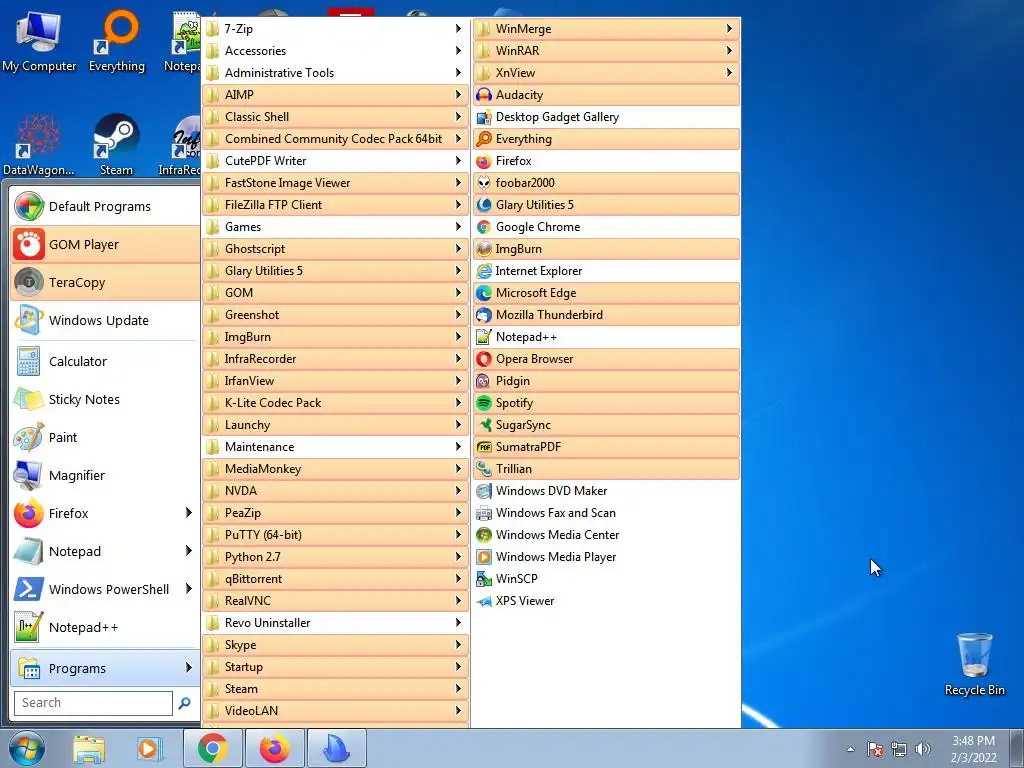Open Paint from start menu
This screenshot has width=1024, height=768.
click(105, 437)
